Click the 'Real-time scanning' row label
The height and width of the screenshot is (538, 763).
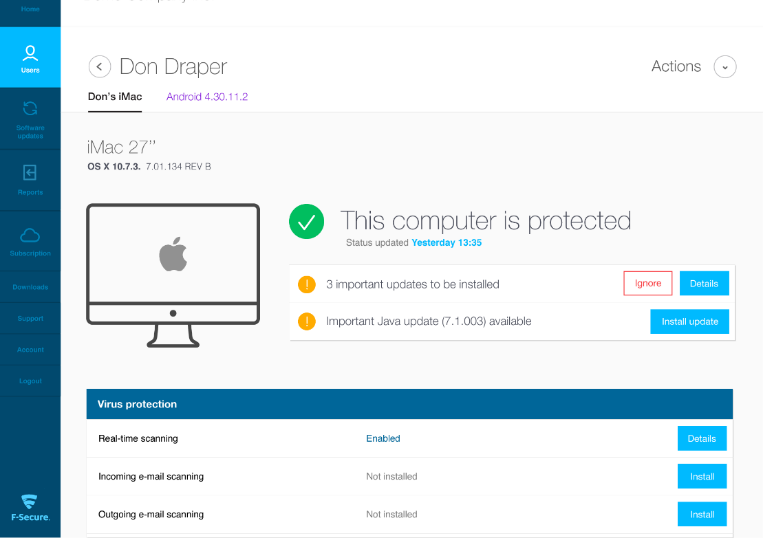point(138,438)
